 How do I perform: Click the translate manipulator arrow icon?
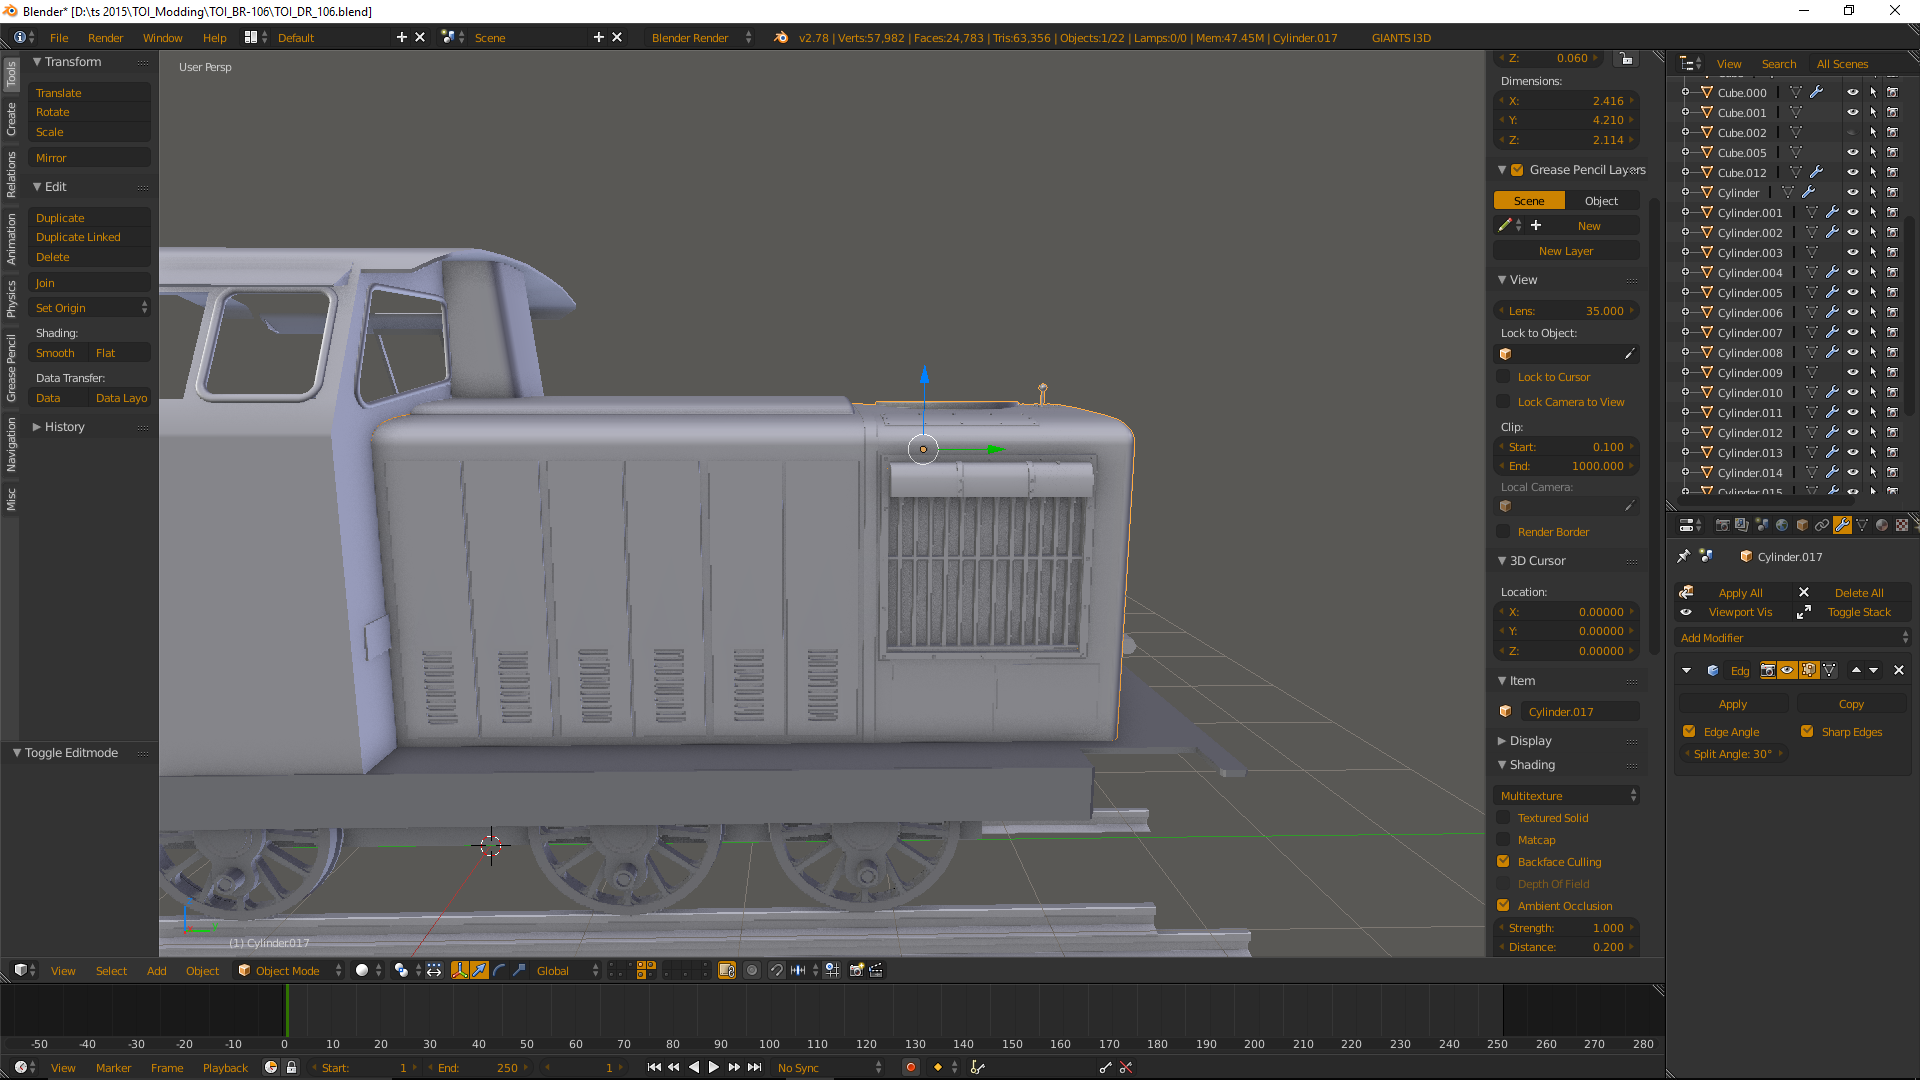(479, 970)
